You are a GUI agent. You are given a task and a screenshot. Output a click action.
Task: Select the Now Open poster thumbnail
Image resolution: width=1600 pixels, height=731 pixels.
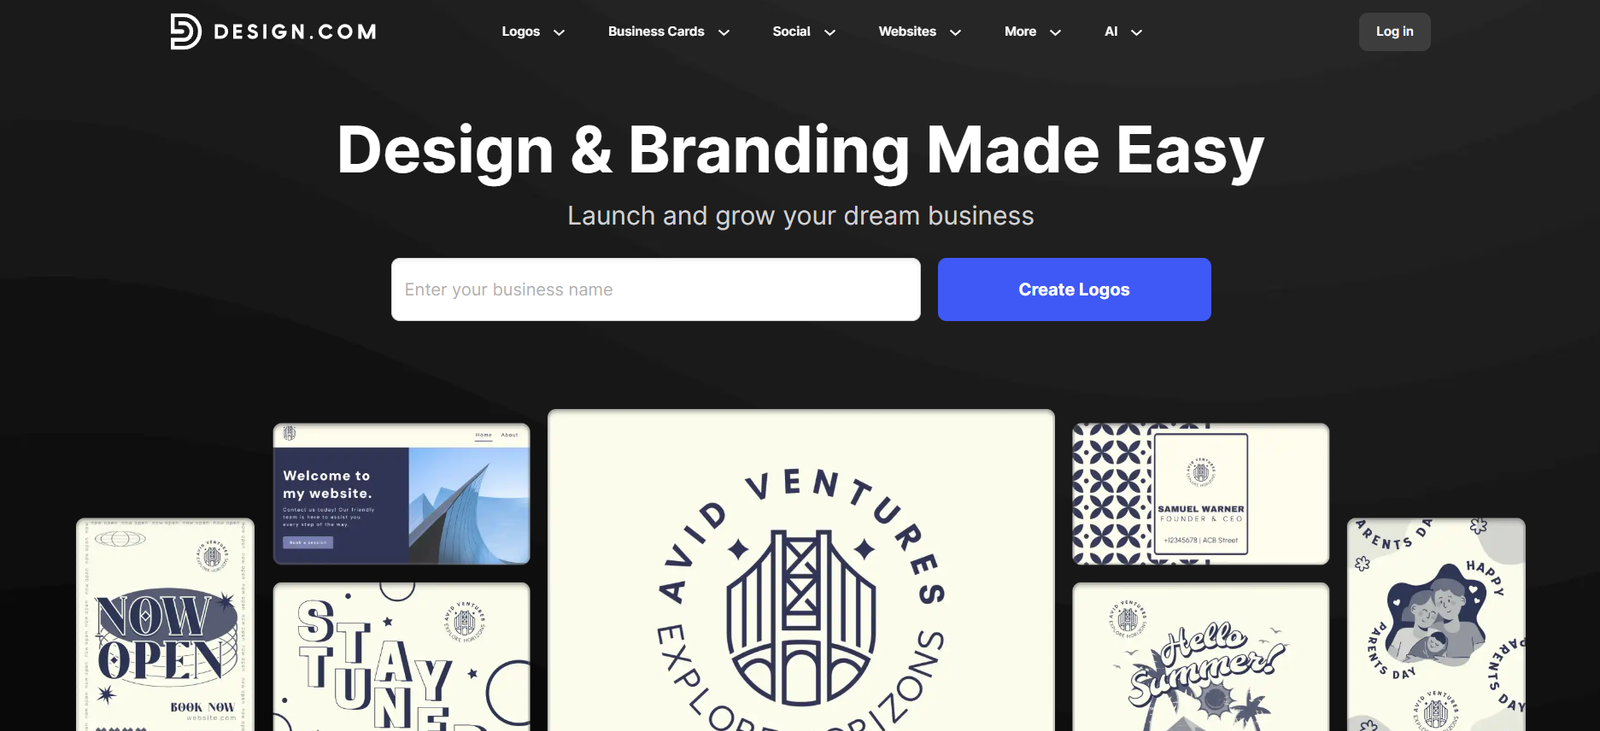point(165,625)
